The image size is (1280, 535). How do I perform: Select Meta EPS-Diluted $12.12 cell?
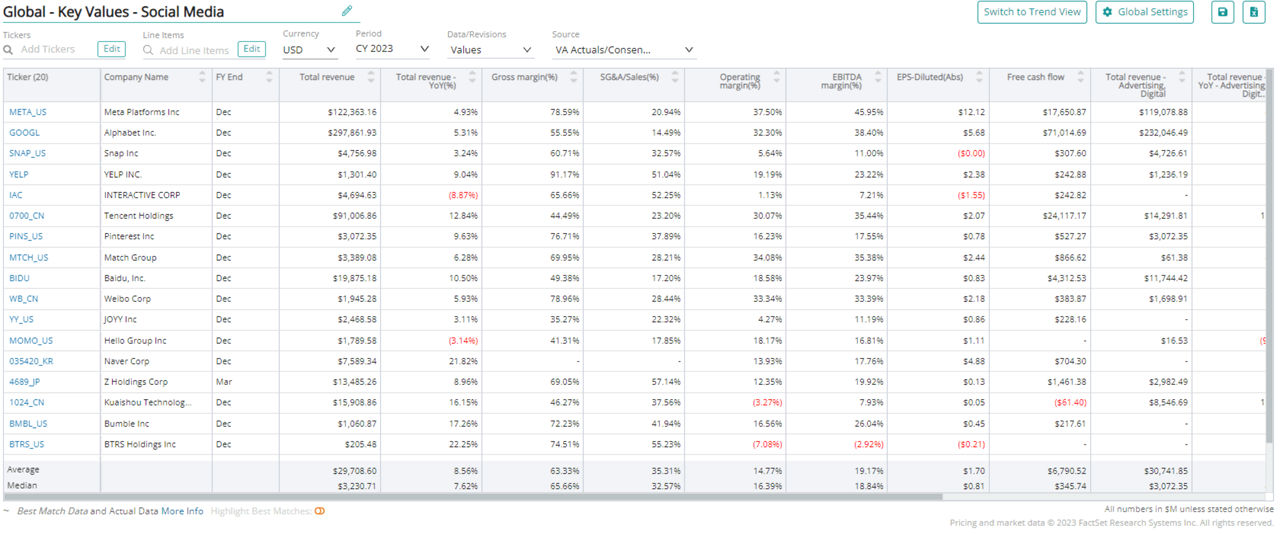[x=938, y=112]
